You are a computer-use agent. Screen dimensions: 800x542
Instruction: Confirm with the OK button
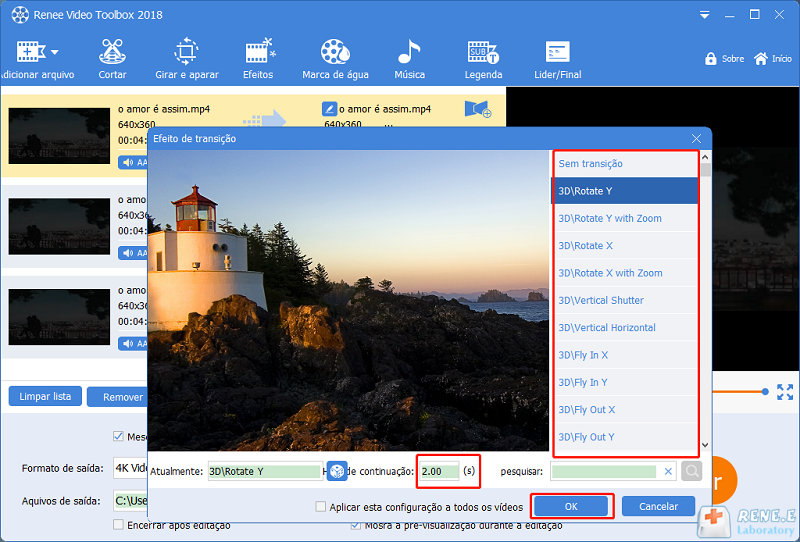(571, 506)
